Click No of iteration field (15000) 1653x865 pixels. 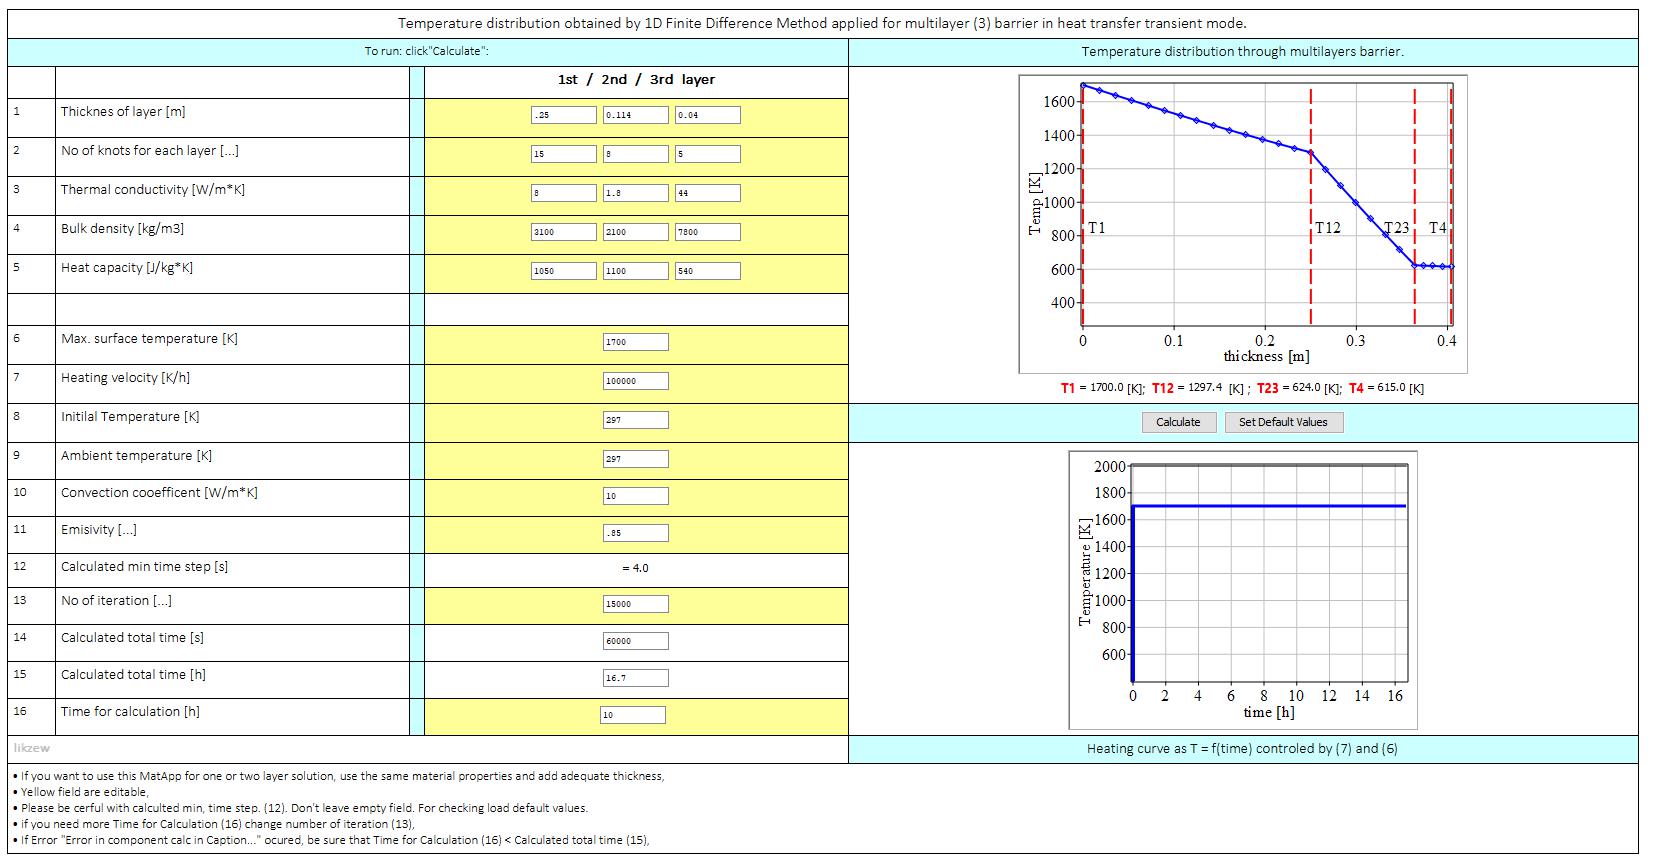pyautogui.click(x=636, y=604)
